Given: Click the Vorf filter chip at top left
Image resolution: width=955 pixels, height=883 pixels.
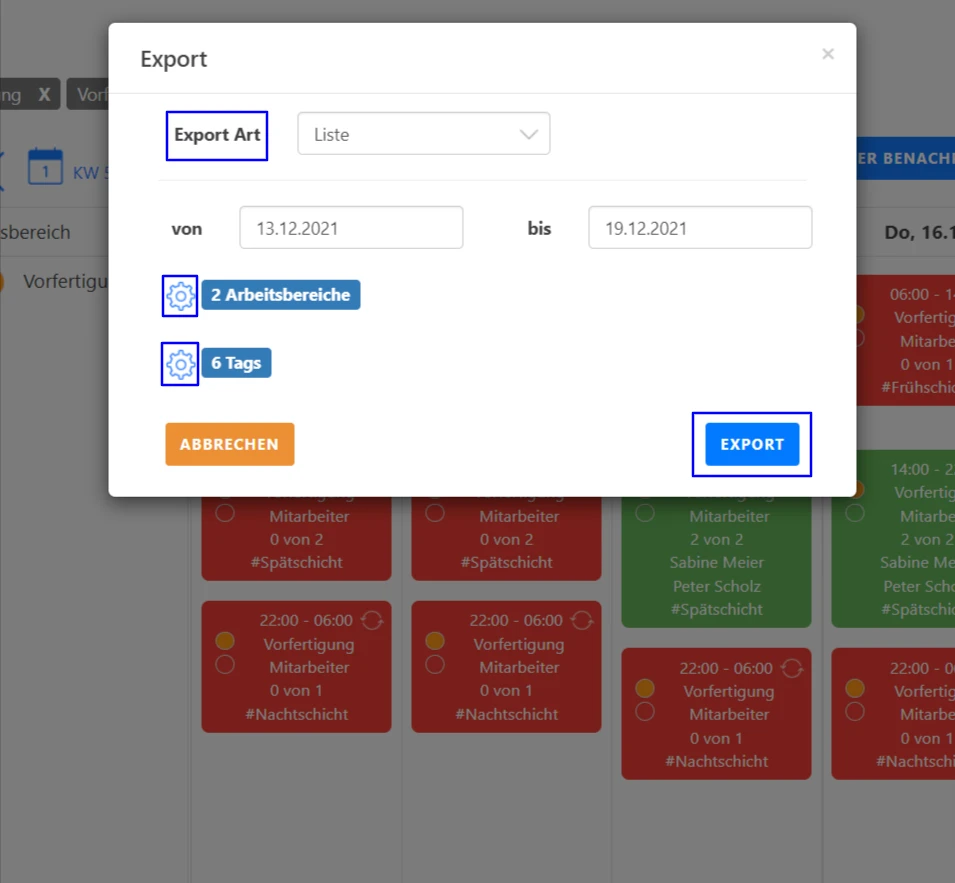Looking at the screenshot, I should click(x=91, y=94).
